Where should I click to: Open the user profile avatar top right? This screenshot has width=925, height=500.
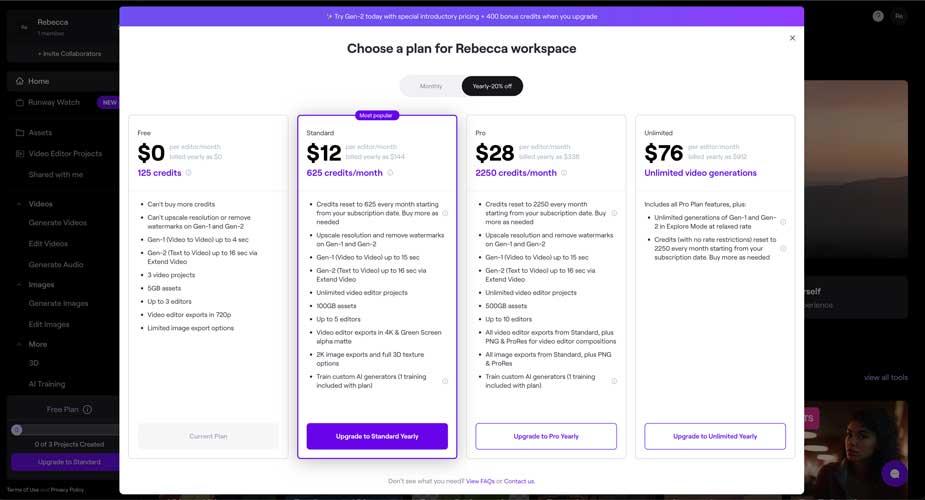click(898, 17)
